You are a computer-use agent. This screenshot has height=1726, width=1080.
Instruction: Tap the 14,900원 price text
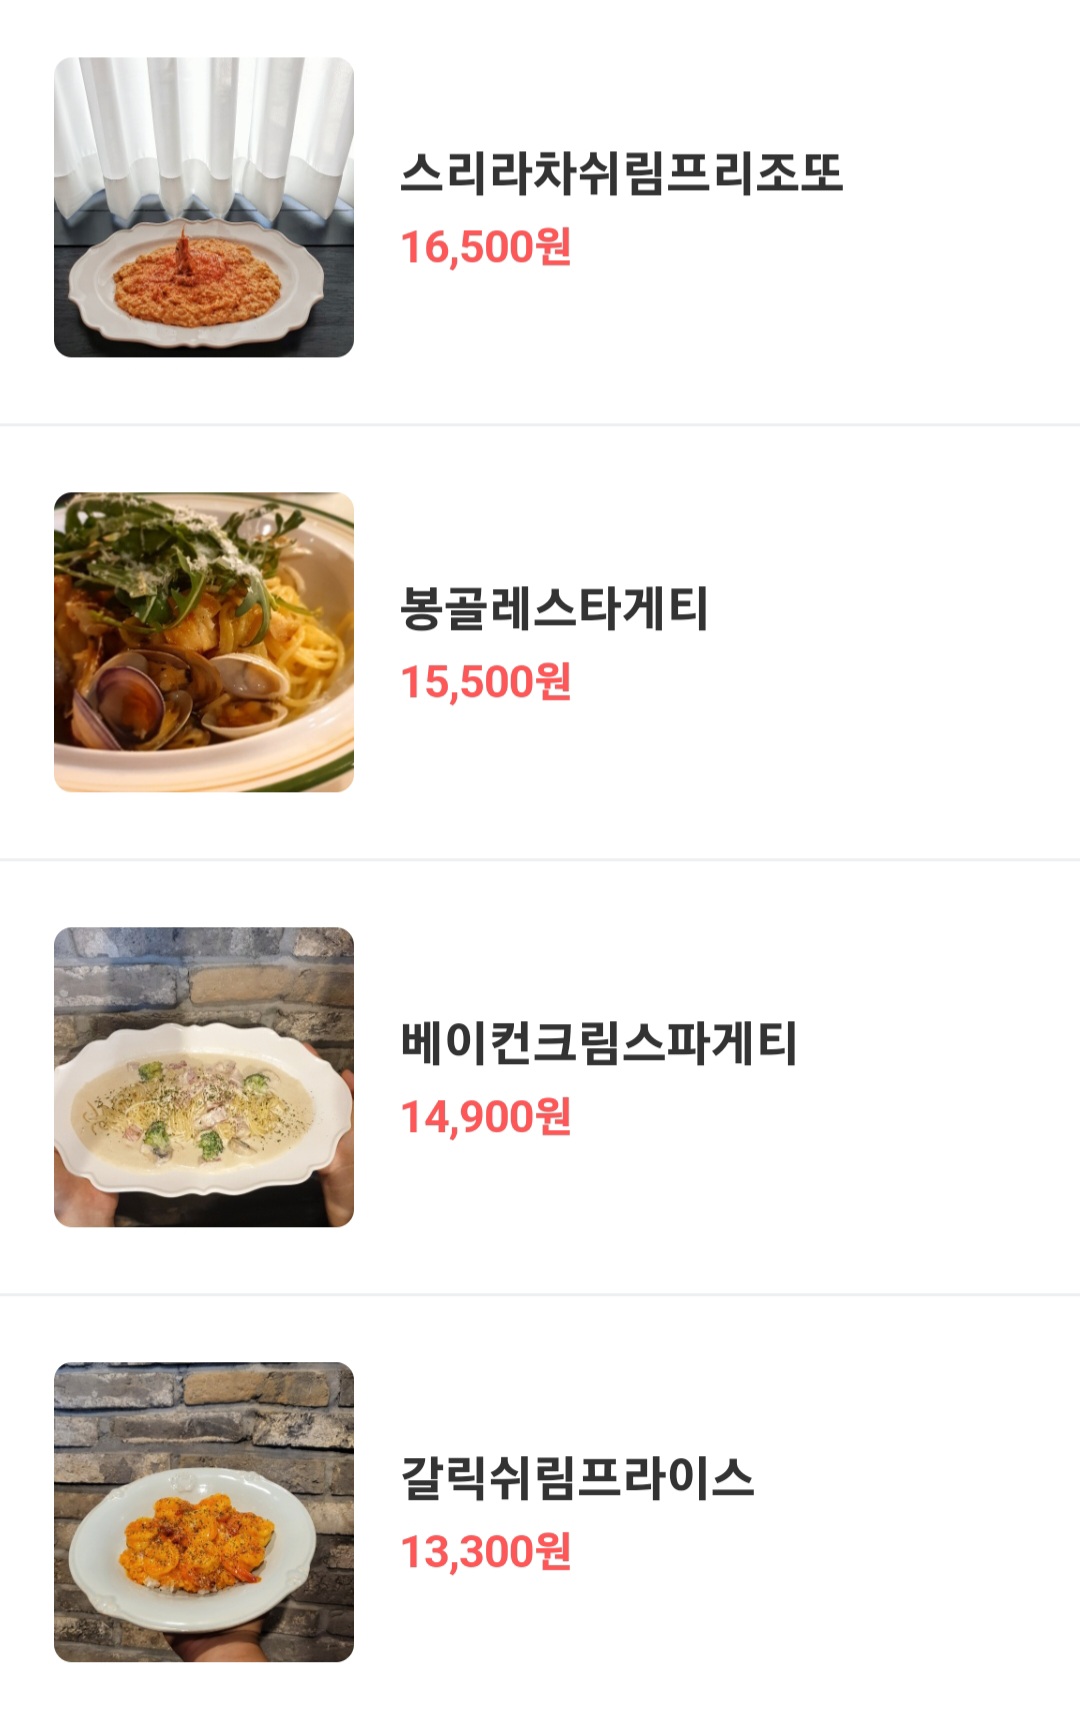pyautogui.click(x=486, y=1117)
